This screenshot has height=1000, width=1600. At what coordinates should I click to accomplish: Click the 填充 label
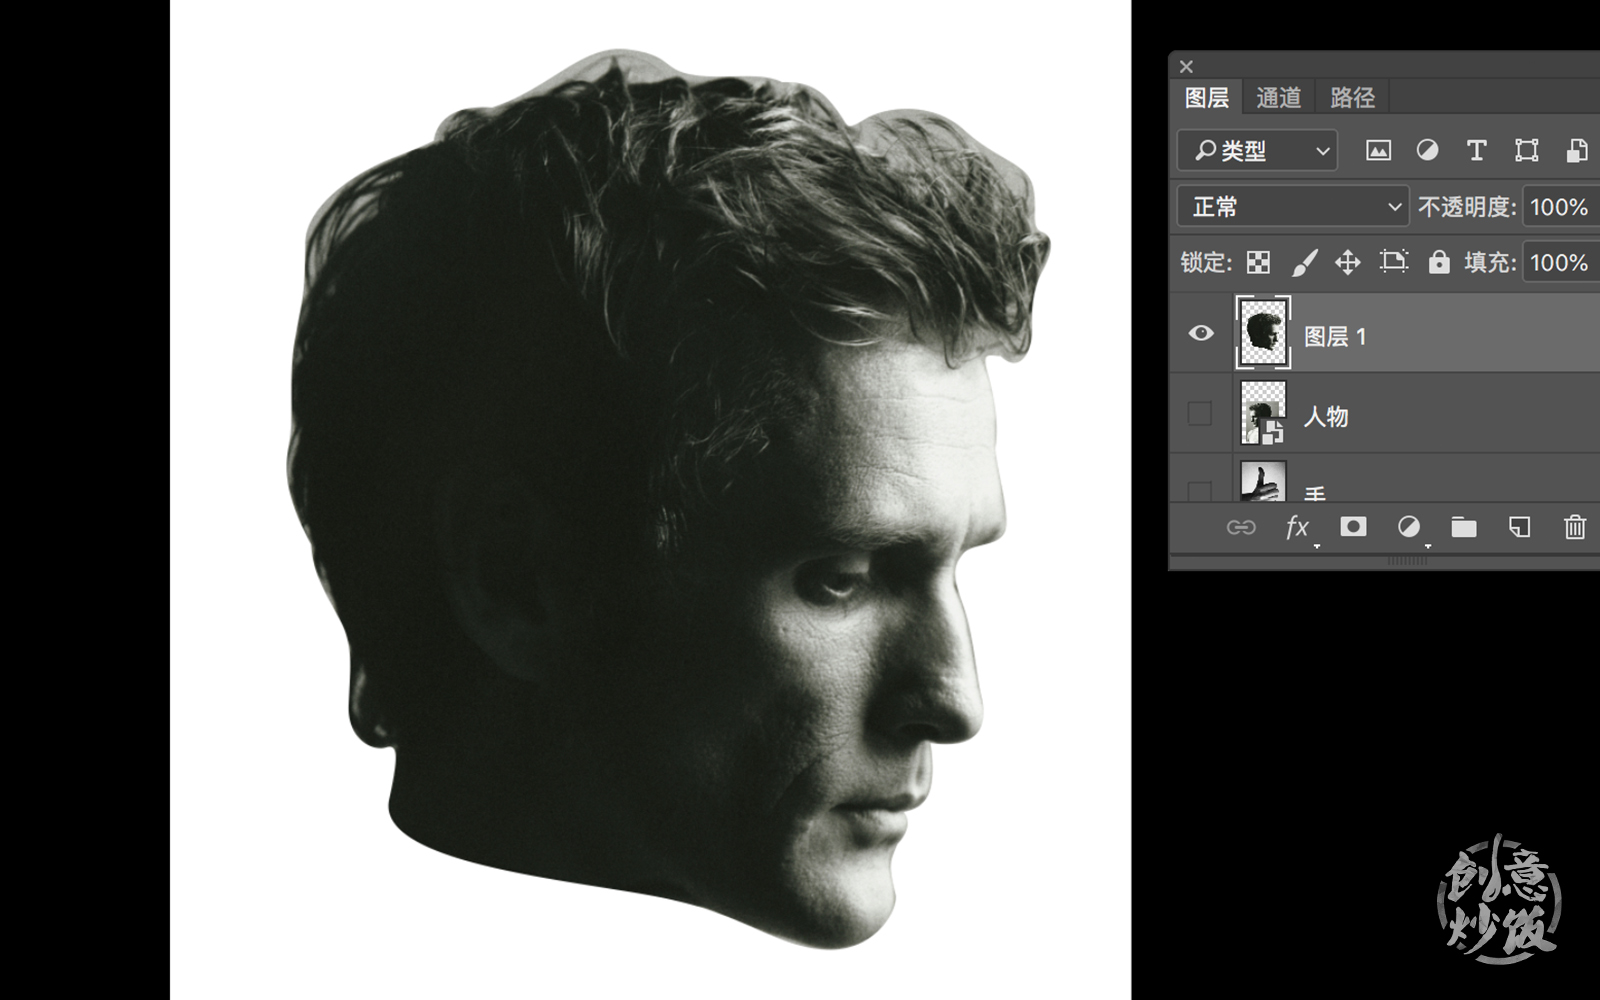click(1491, 263)
